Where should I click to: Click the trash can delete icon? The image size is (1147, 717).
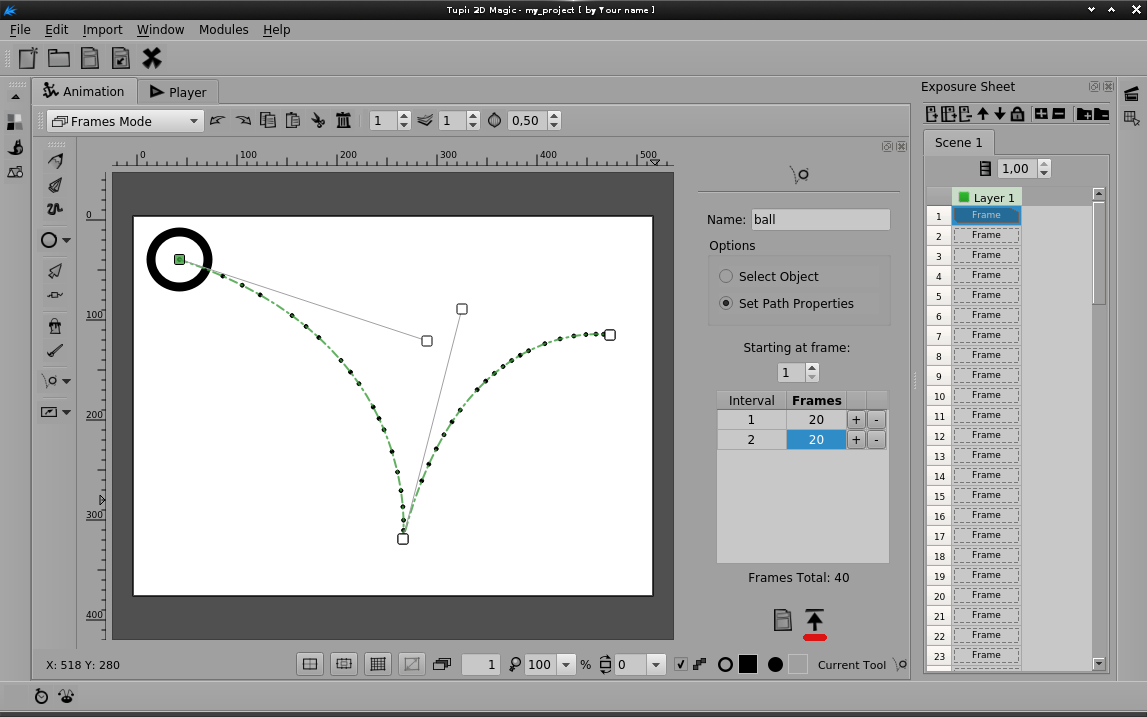coord(343,121)
